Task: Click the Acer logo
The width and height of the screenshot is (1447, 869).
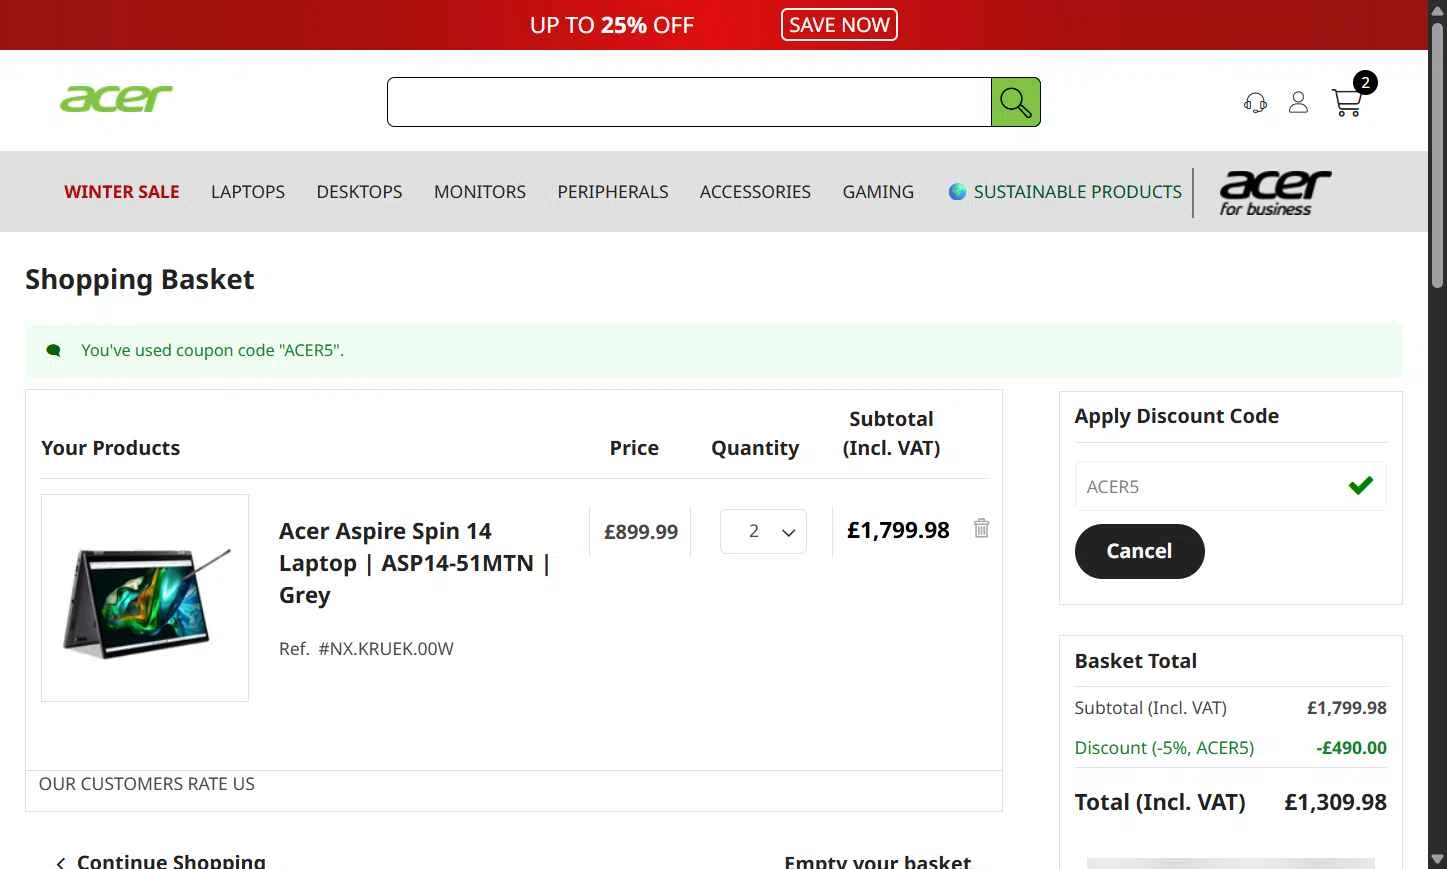Action: click(x=116, y=98)
